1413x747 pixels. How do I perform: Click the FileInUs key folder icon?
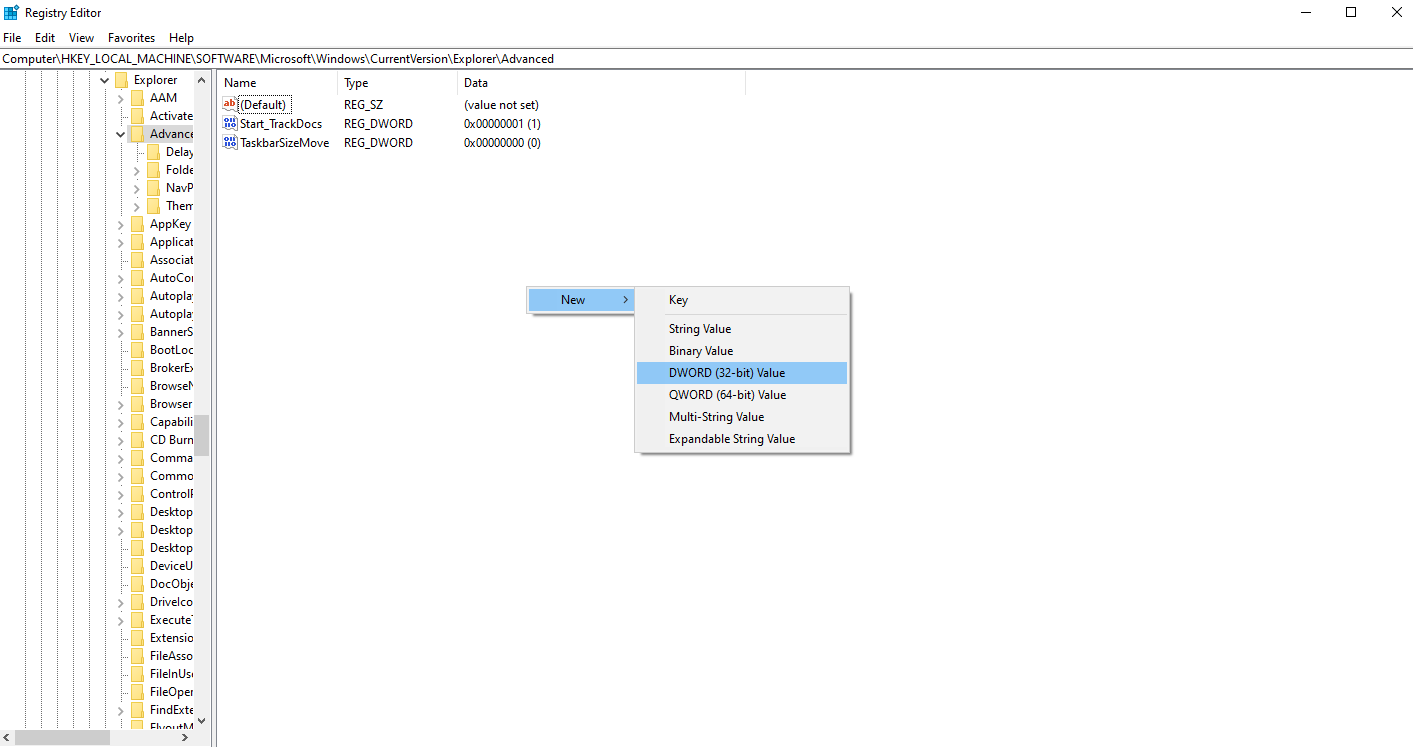138,674
